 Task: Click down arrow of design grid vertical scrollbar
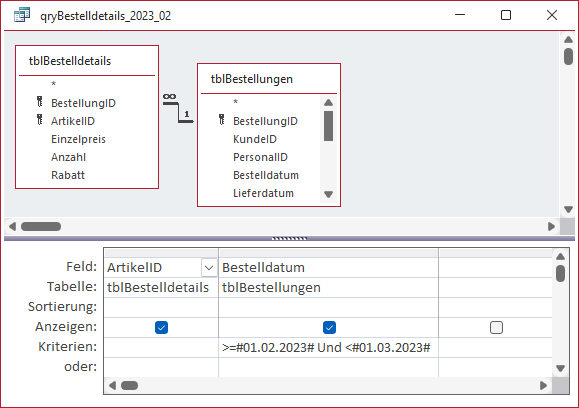point(561,368)
